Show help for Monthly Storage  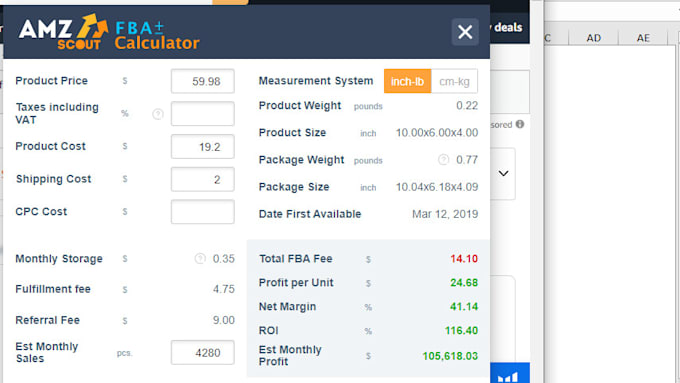[x=200, y=259]
